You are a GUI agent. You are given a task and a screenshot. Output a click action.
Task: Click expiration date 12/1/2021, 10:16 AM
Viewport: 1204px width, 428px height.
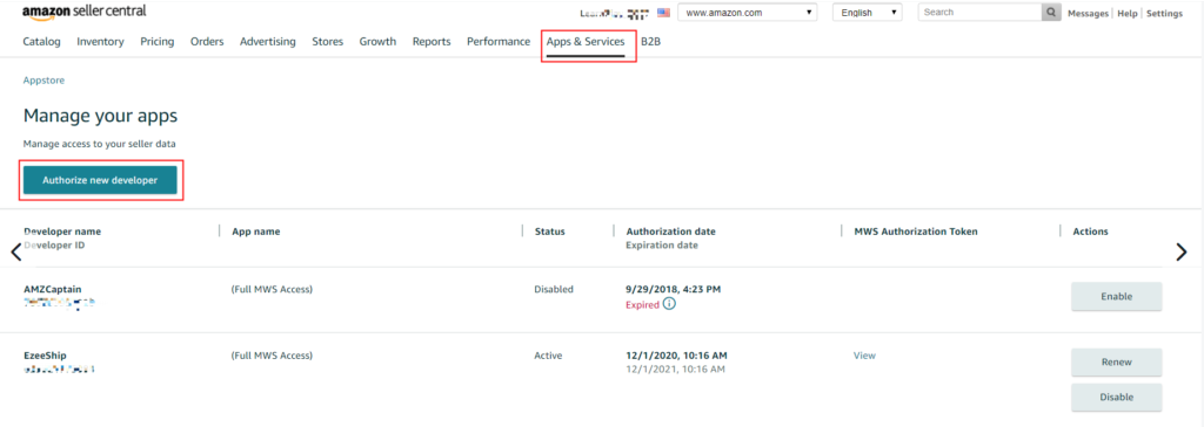click(x=676, y=369)
